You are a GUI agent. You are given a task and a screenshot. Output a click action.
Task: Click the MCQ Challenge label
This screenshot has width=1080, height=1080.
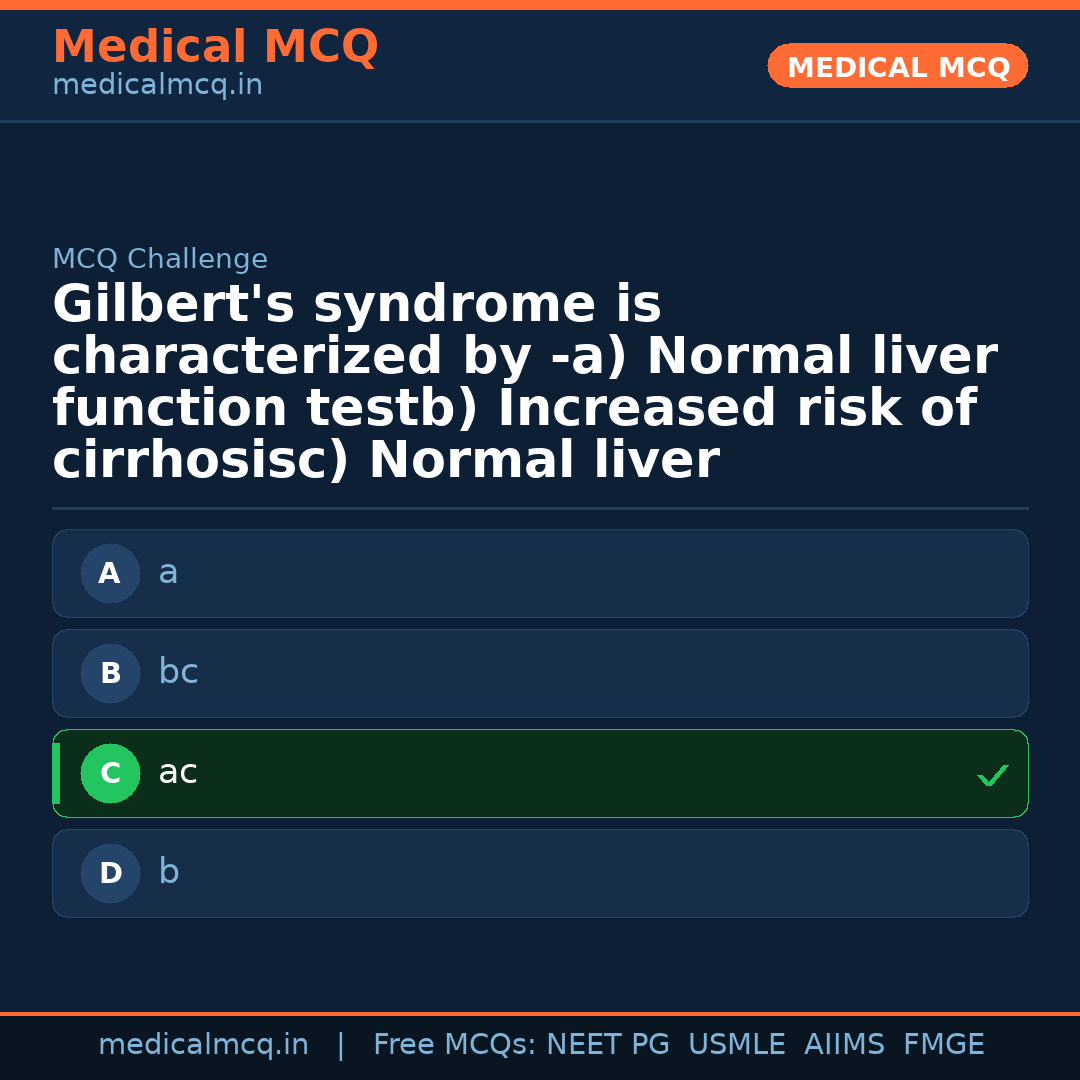pyautogui.click(x=160, y=259)
